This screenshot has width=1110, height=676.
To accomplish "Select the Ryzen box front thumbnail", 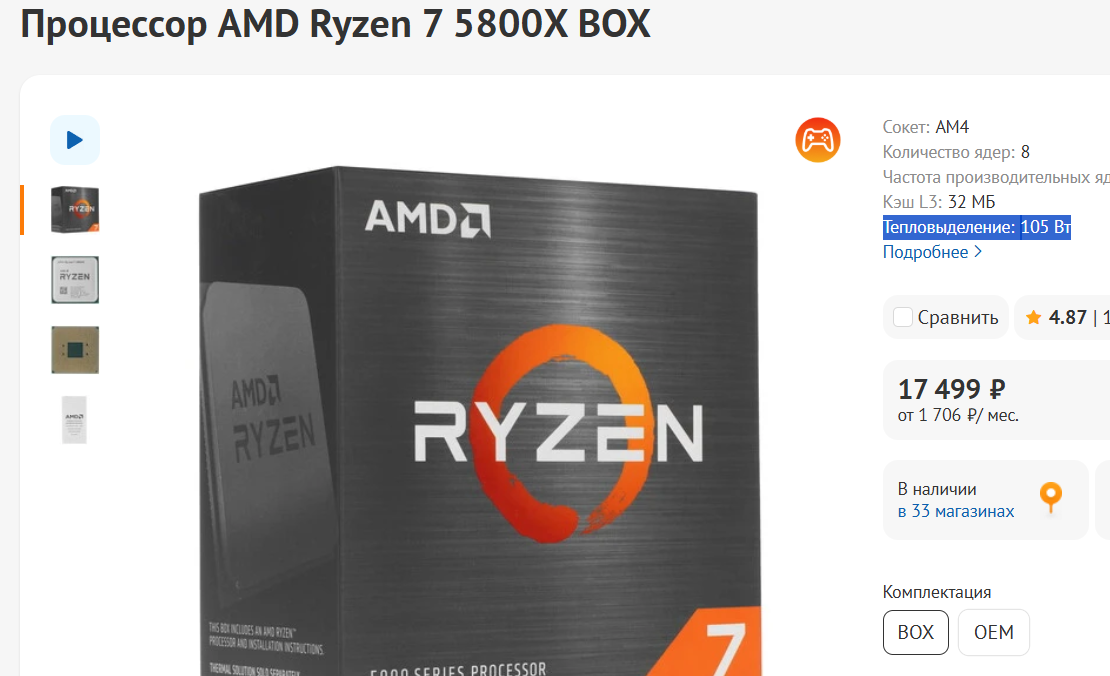I will click(x=75, y=210).
